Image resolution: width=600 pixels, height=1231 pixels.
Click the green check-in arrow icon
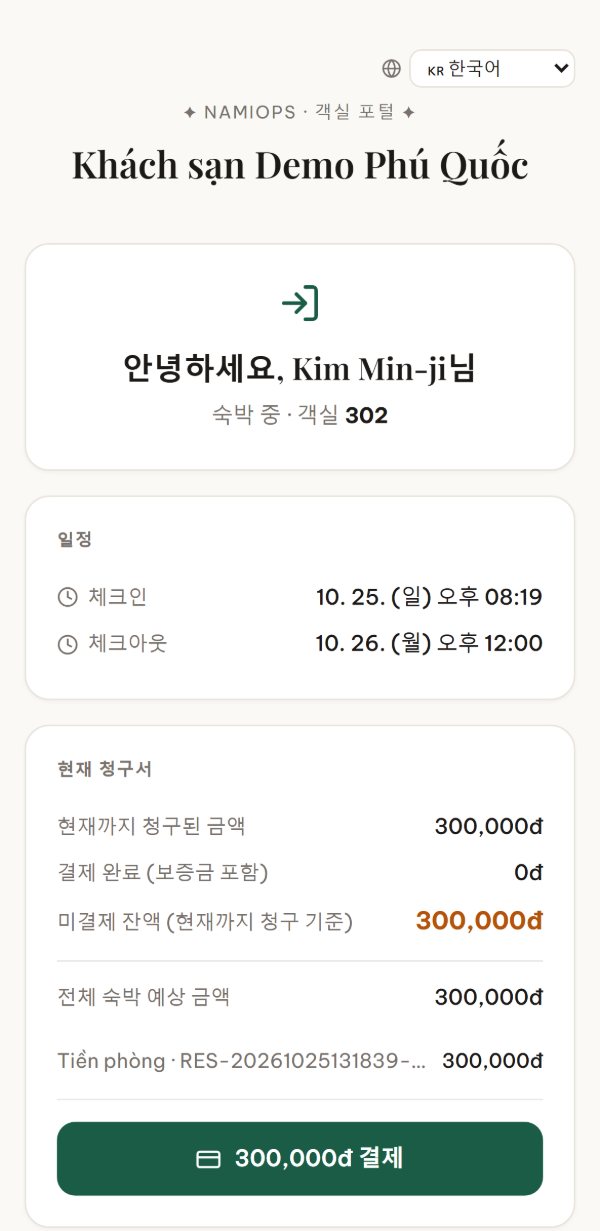point(300,302)
